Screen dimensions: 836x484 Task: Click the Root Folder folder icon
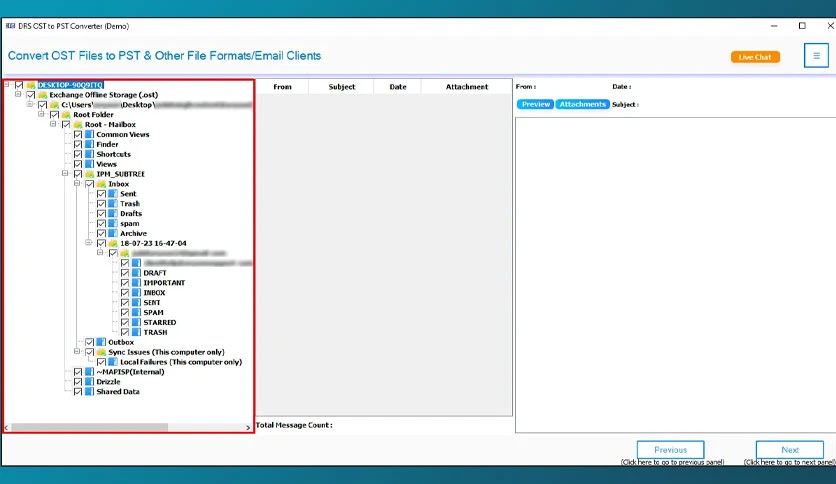click(x=67, y=115)
